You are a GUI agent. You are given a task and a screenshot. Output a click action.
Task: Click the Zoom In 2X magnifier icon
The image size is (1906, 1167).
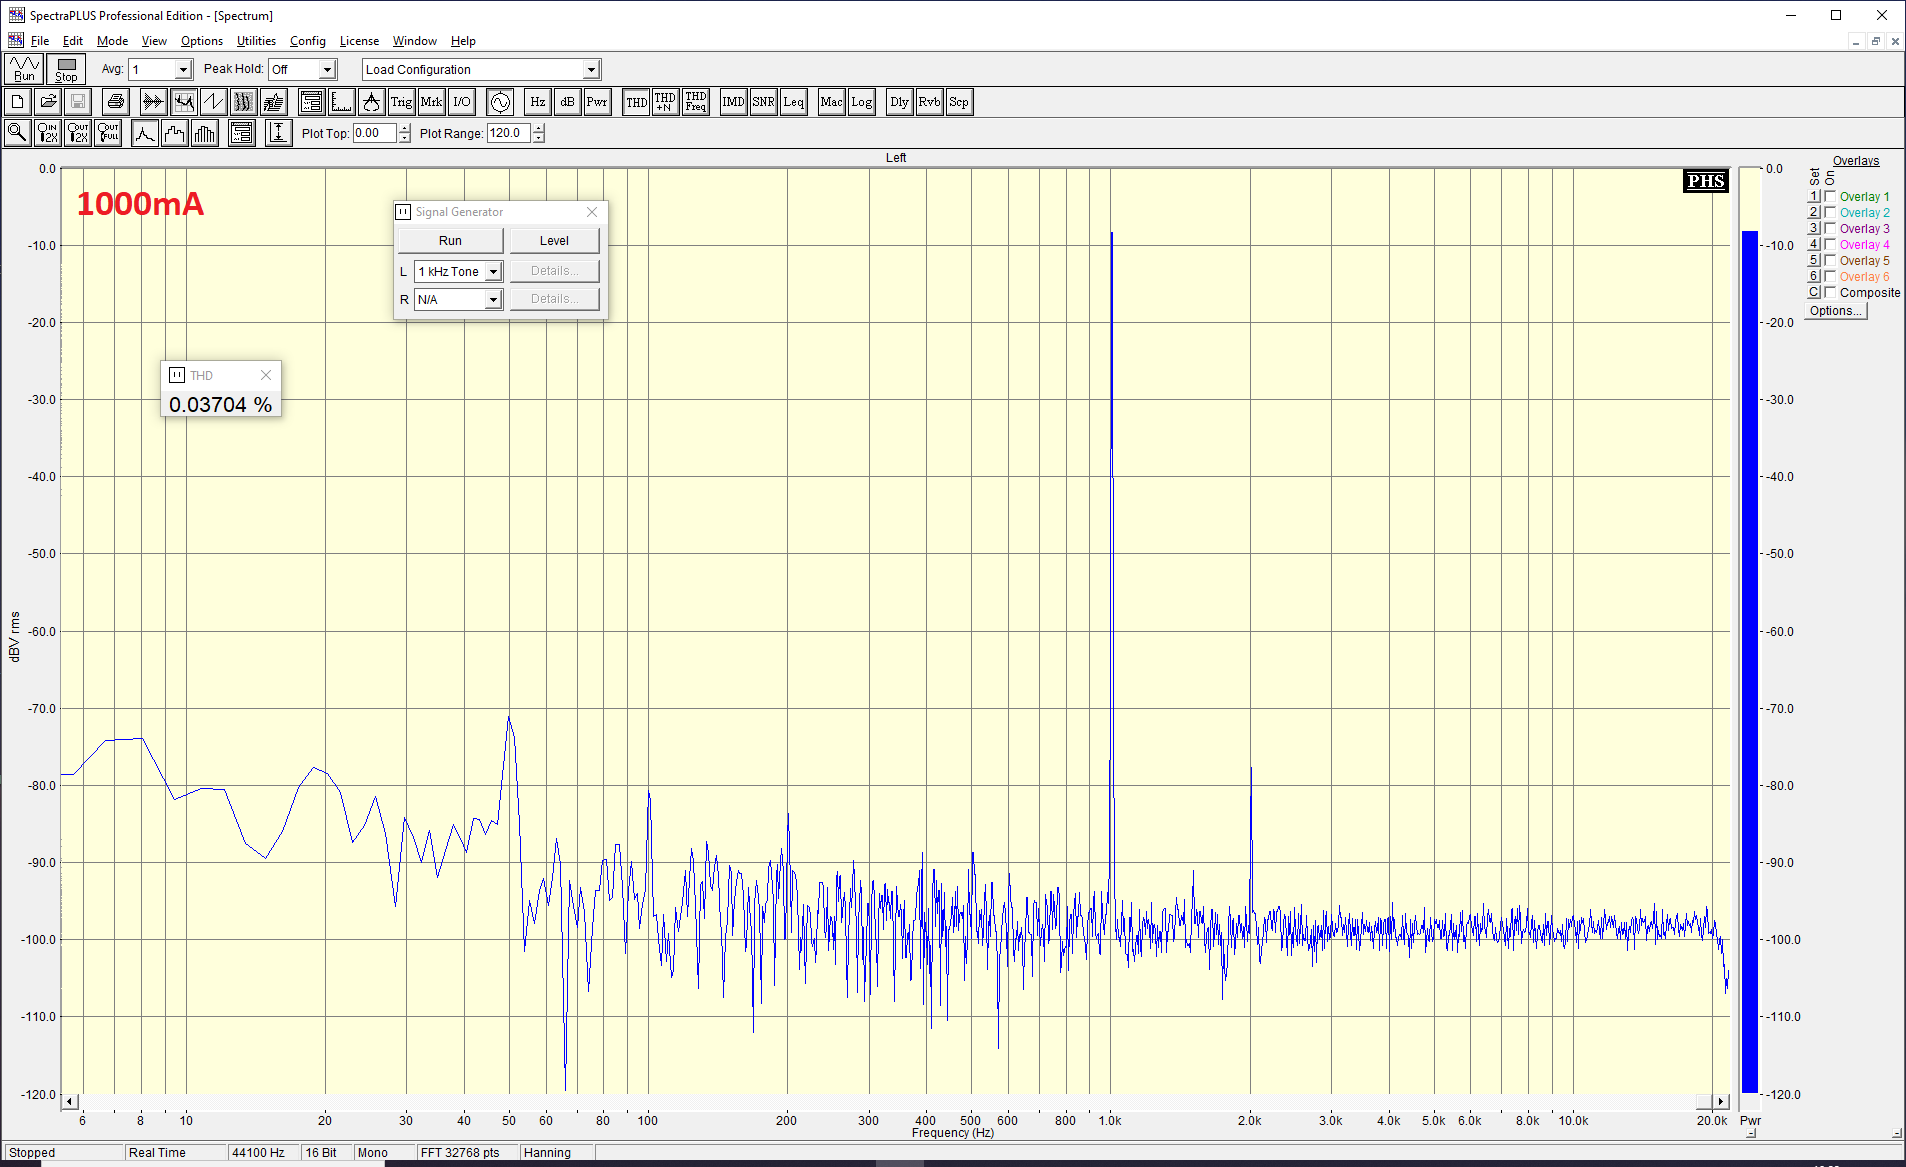(48, 133)
